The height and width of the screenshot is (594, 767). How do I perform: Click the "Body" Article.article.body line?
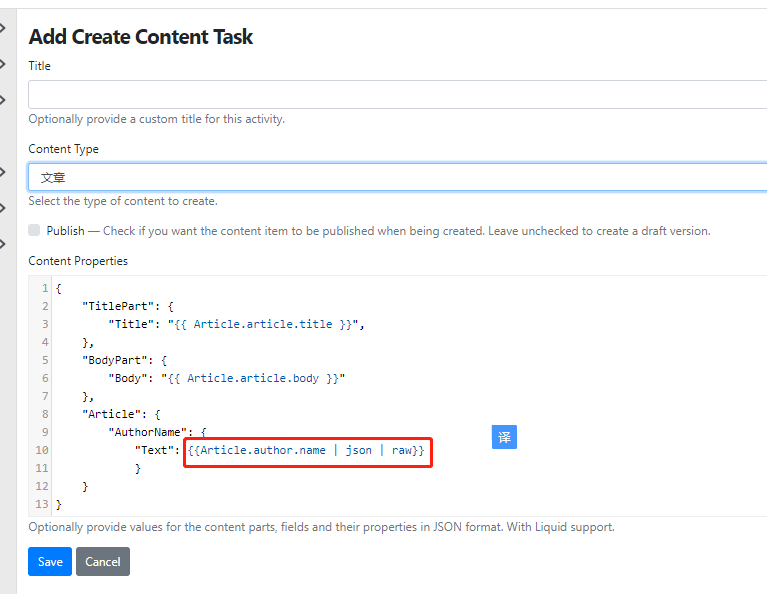pyautogui.click(x=226, y=378)
